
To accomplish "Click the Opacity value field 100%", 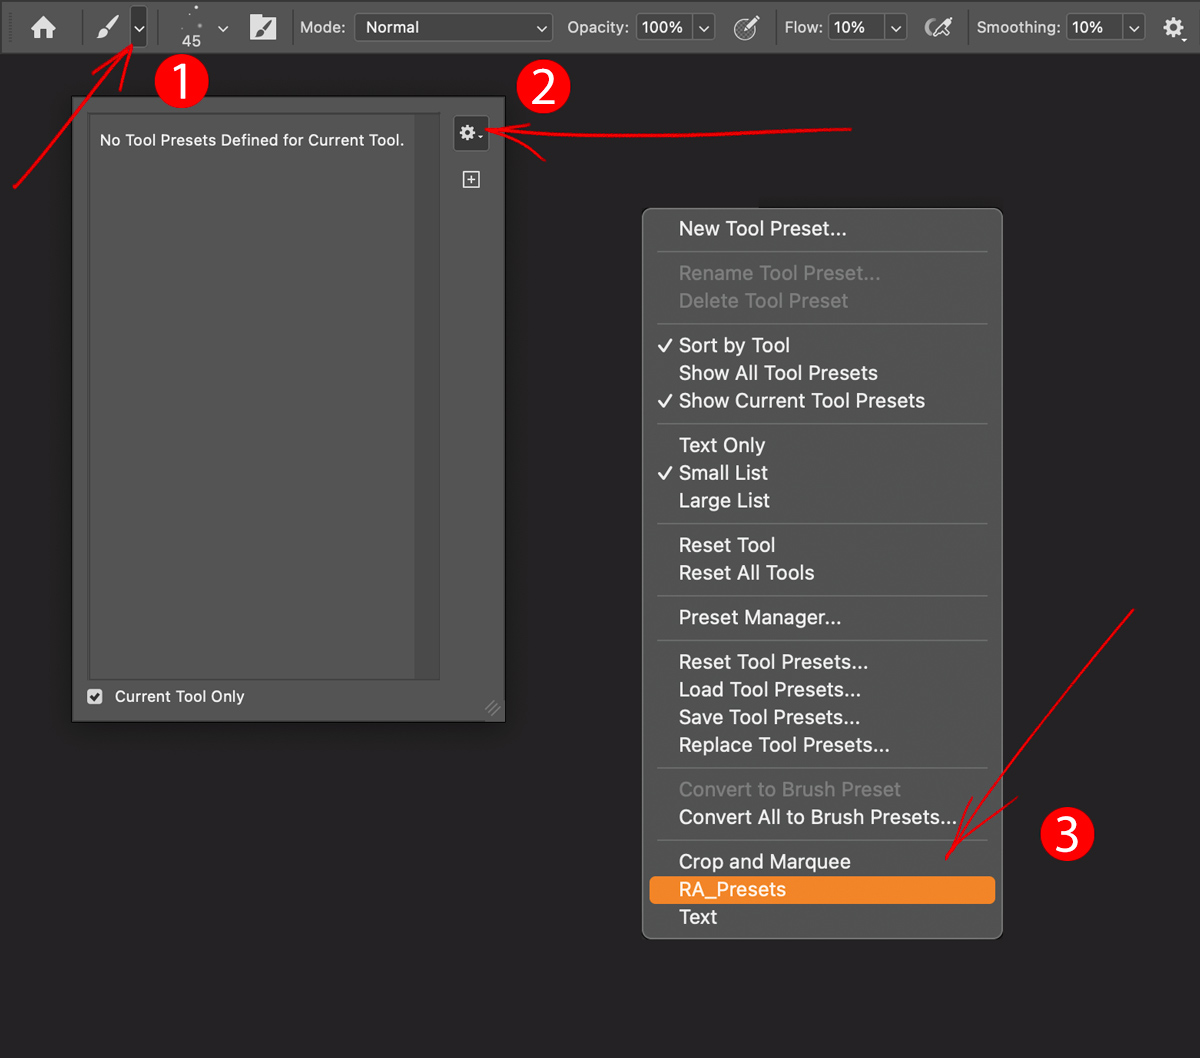I will (662, 27).
